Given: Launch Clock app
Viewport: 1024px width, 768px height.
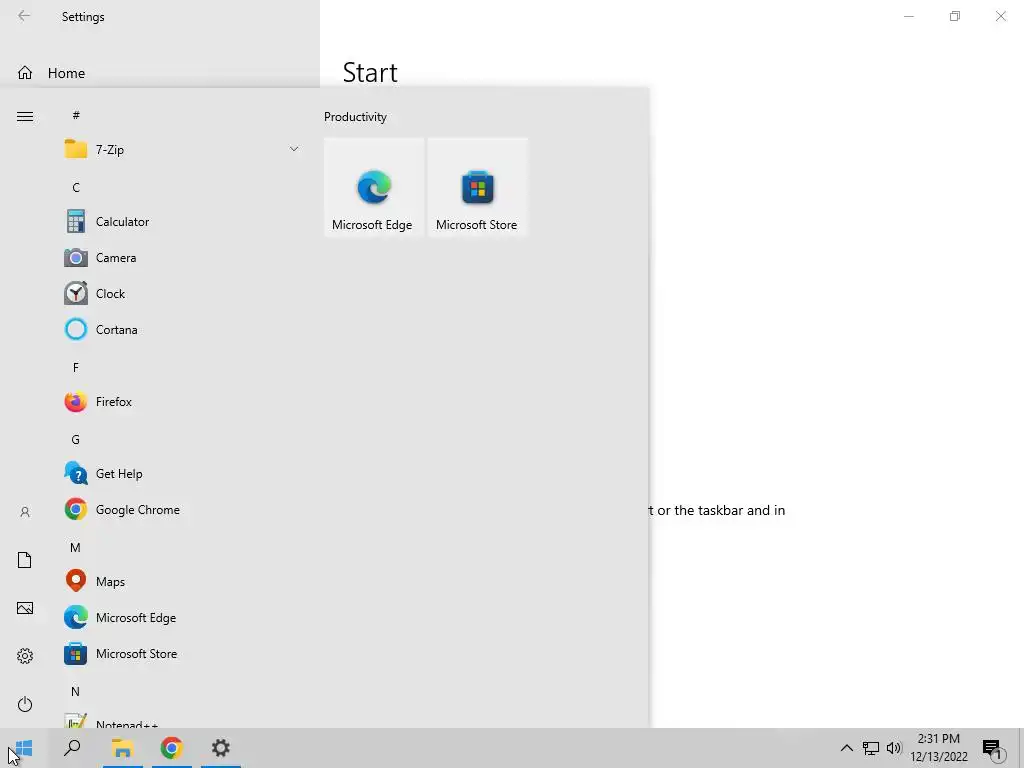Looking at the screenshot, I should point(183,294).
